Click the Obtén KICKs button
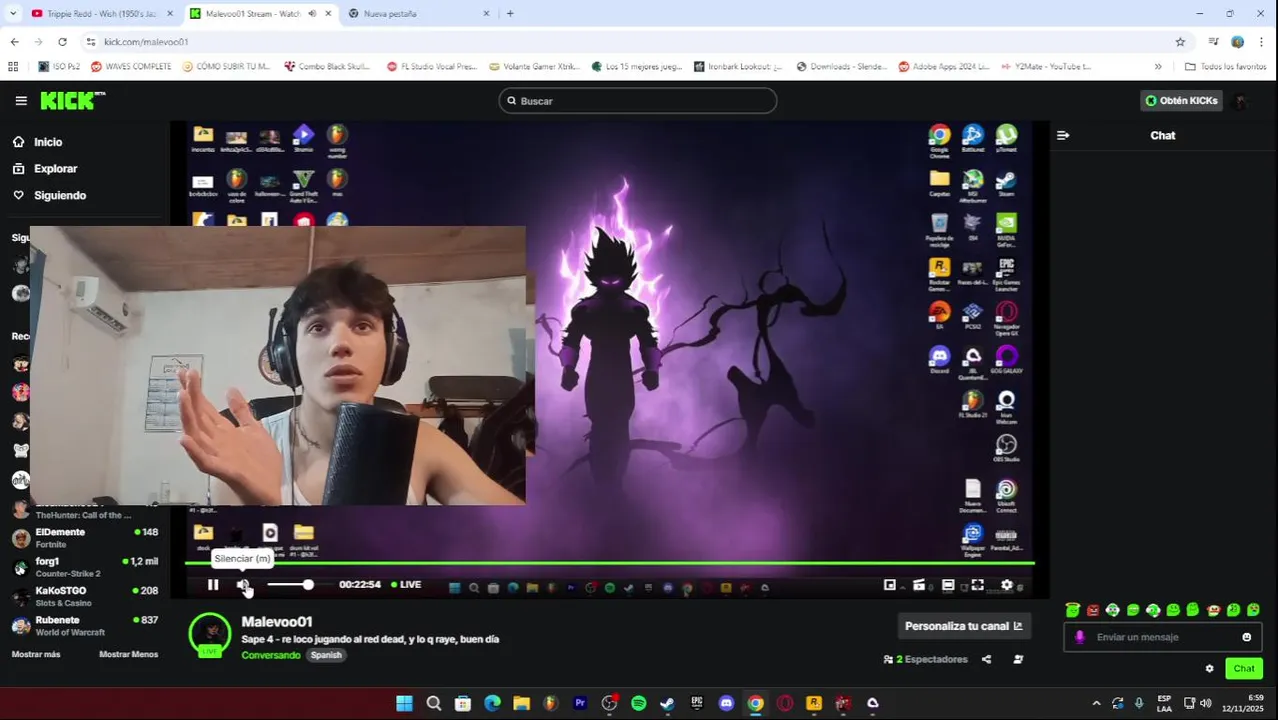 (x=1181, y=101)
